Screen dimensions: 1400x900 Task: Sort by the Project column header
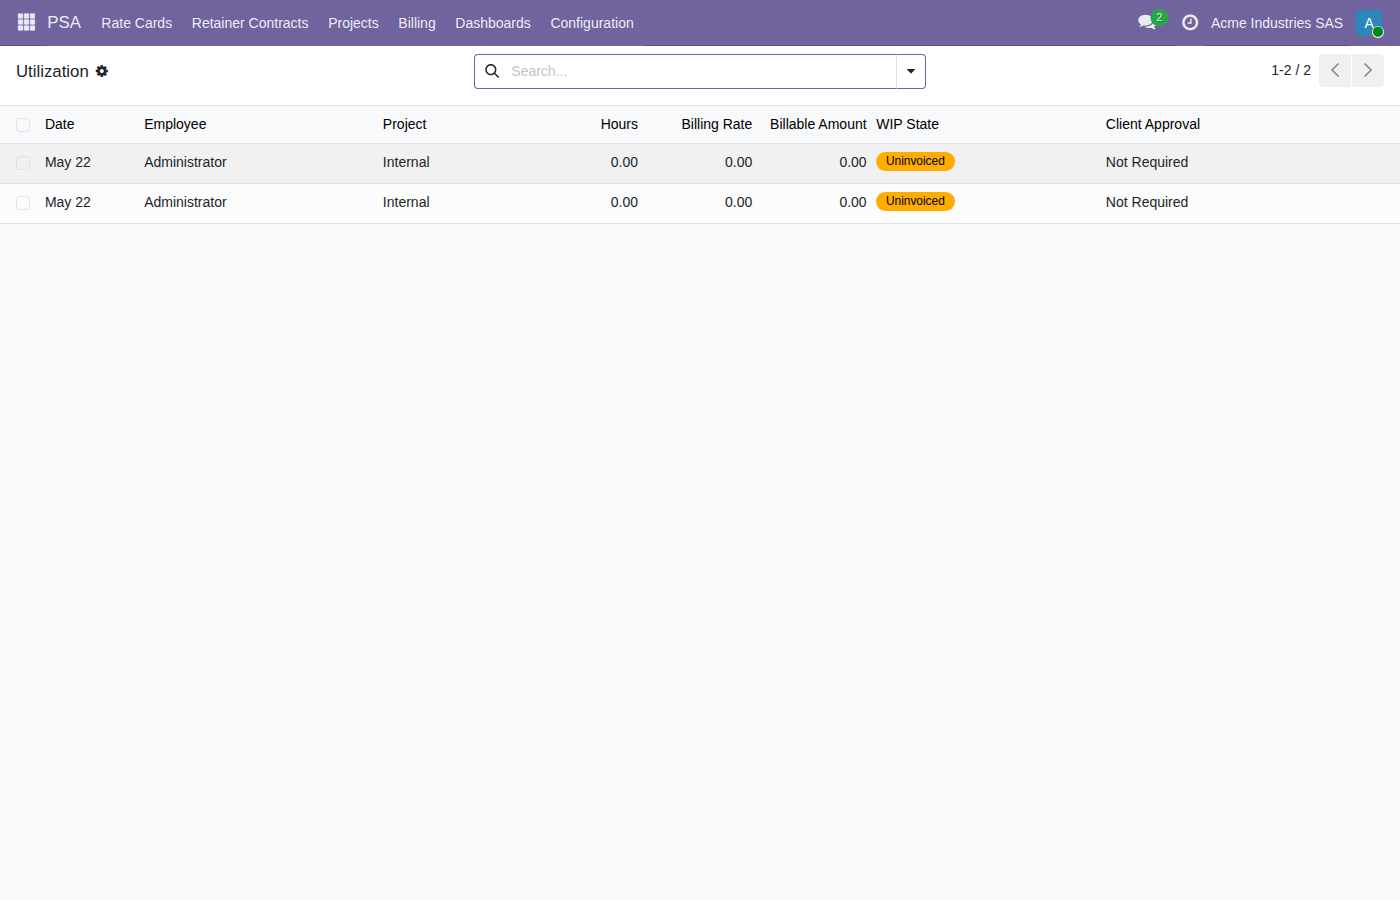point(405,124)
